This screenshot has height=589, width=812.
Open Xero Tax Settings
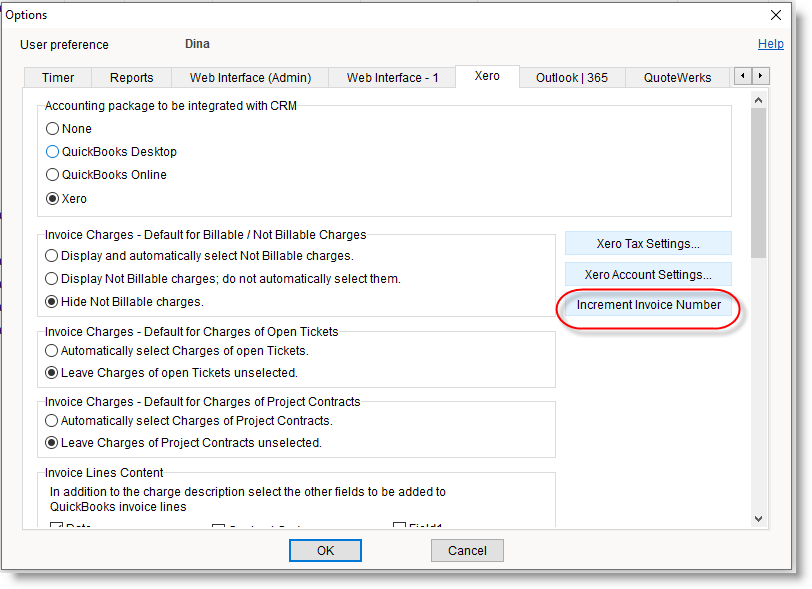pyautogui.click(x=647, y=243)
